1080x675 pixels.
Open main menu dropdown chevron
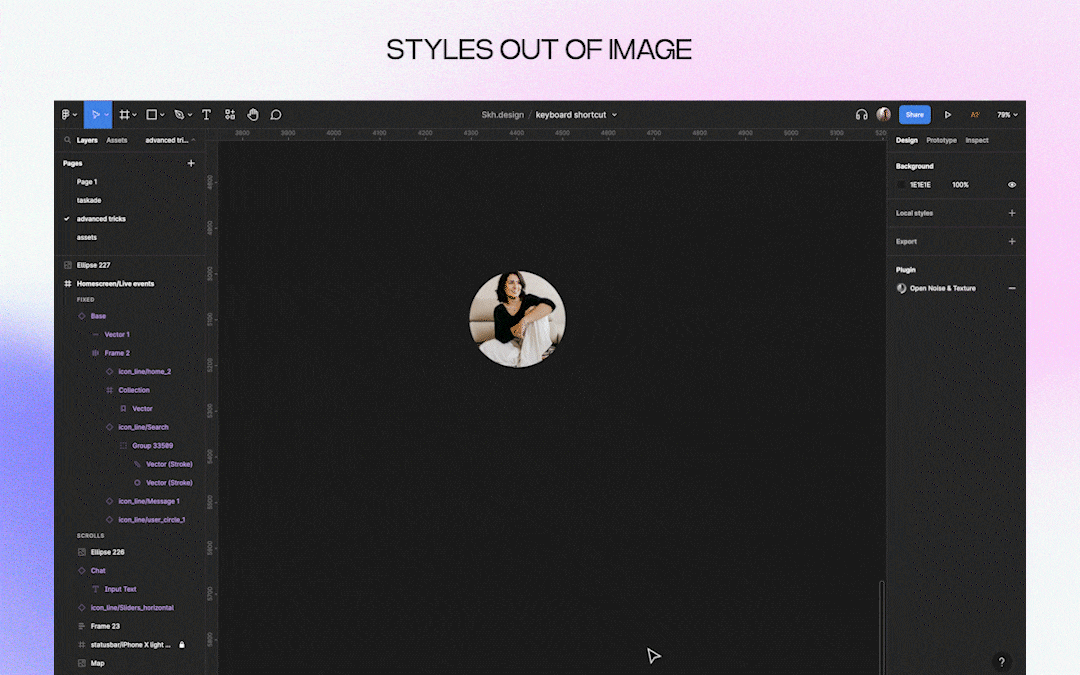pos(74,115)
